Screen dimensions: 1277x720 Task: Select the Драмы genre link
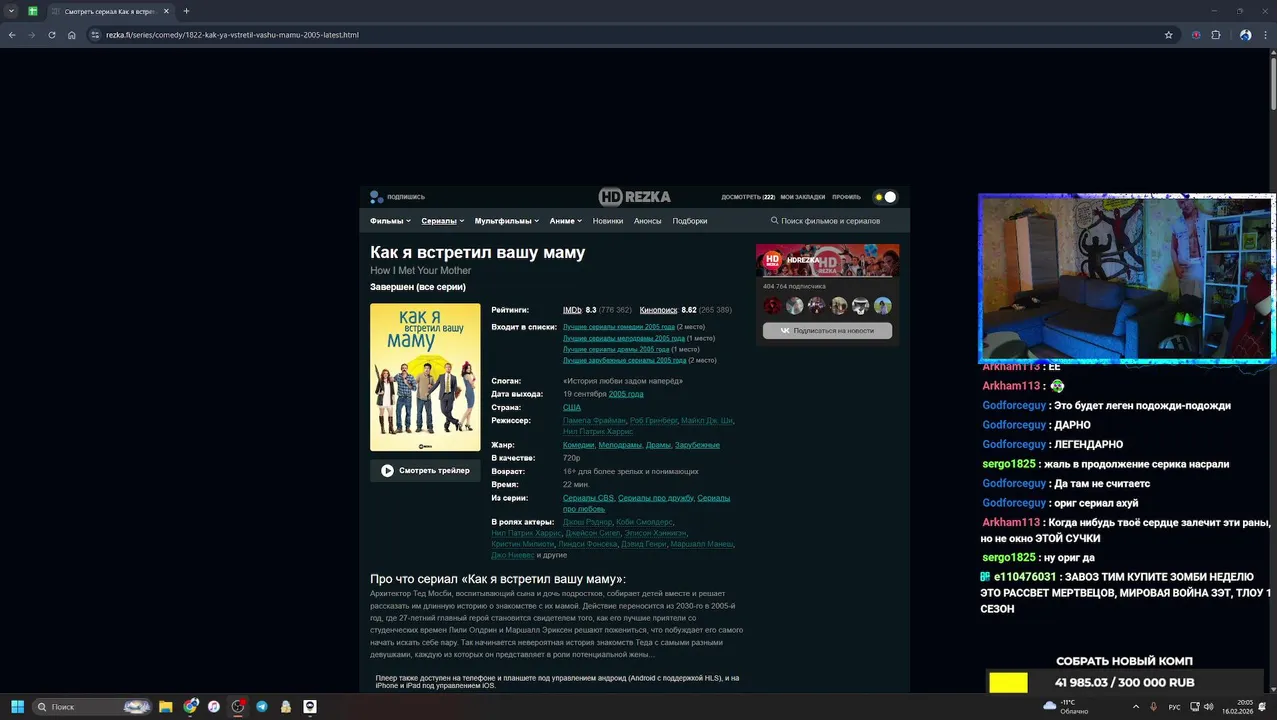click(x=658, y=445)
